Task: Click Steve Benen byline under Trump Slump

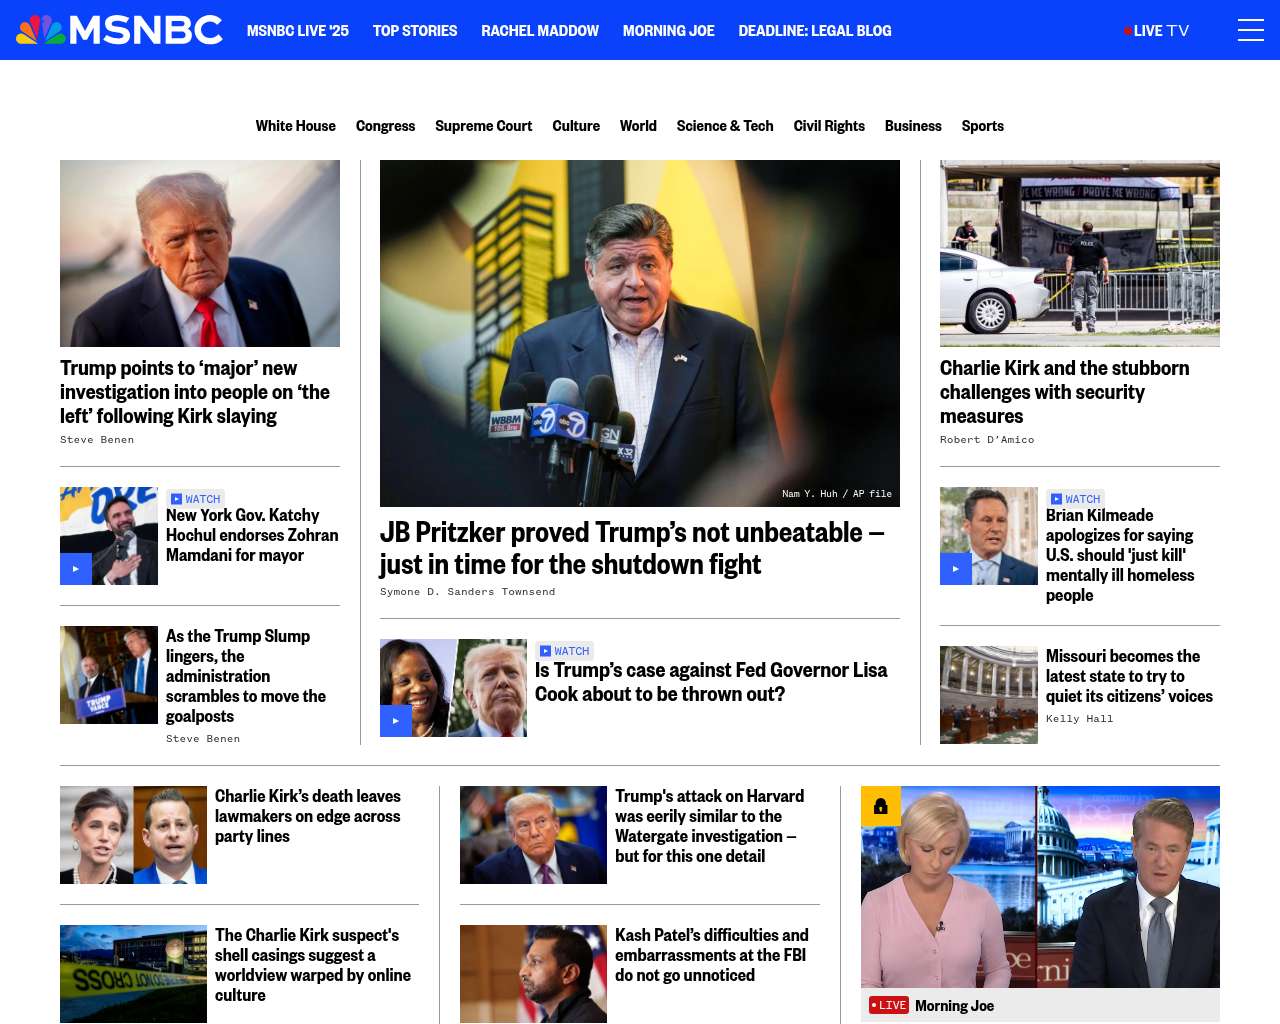Action: click(x=203, y=739)
